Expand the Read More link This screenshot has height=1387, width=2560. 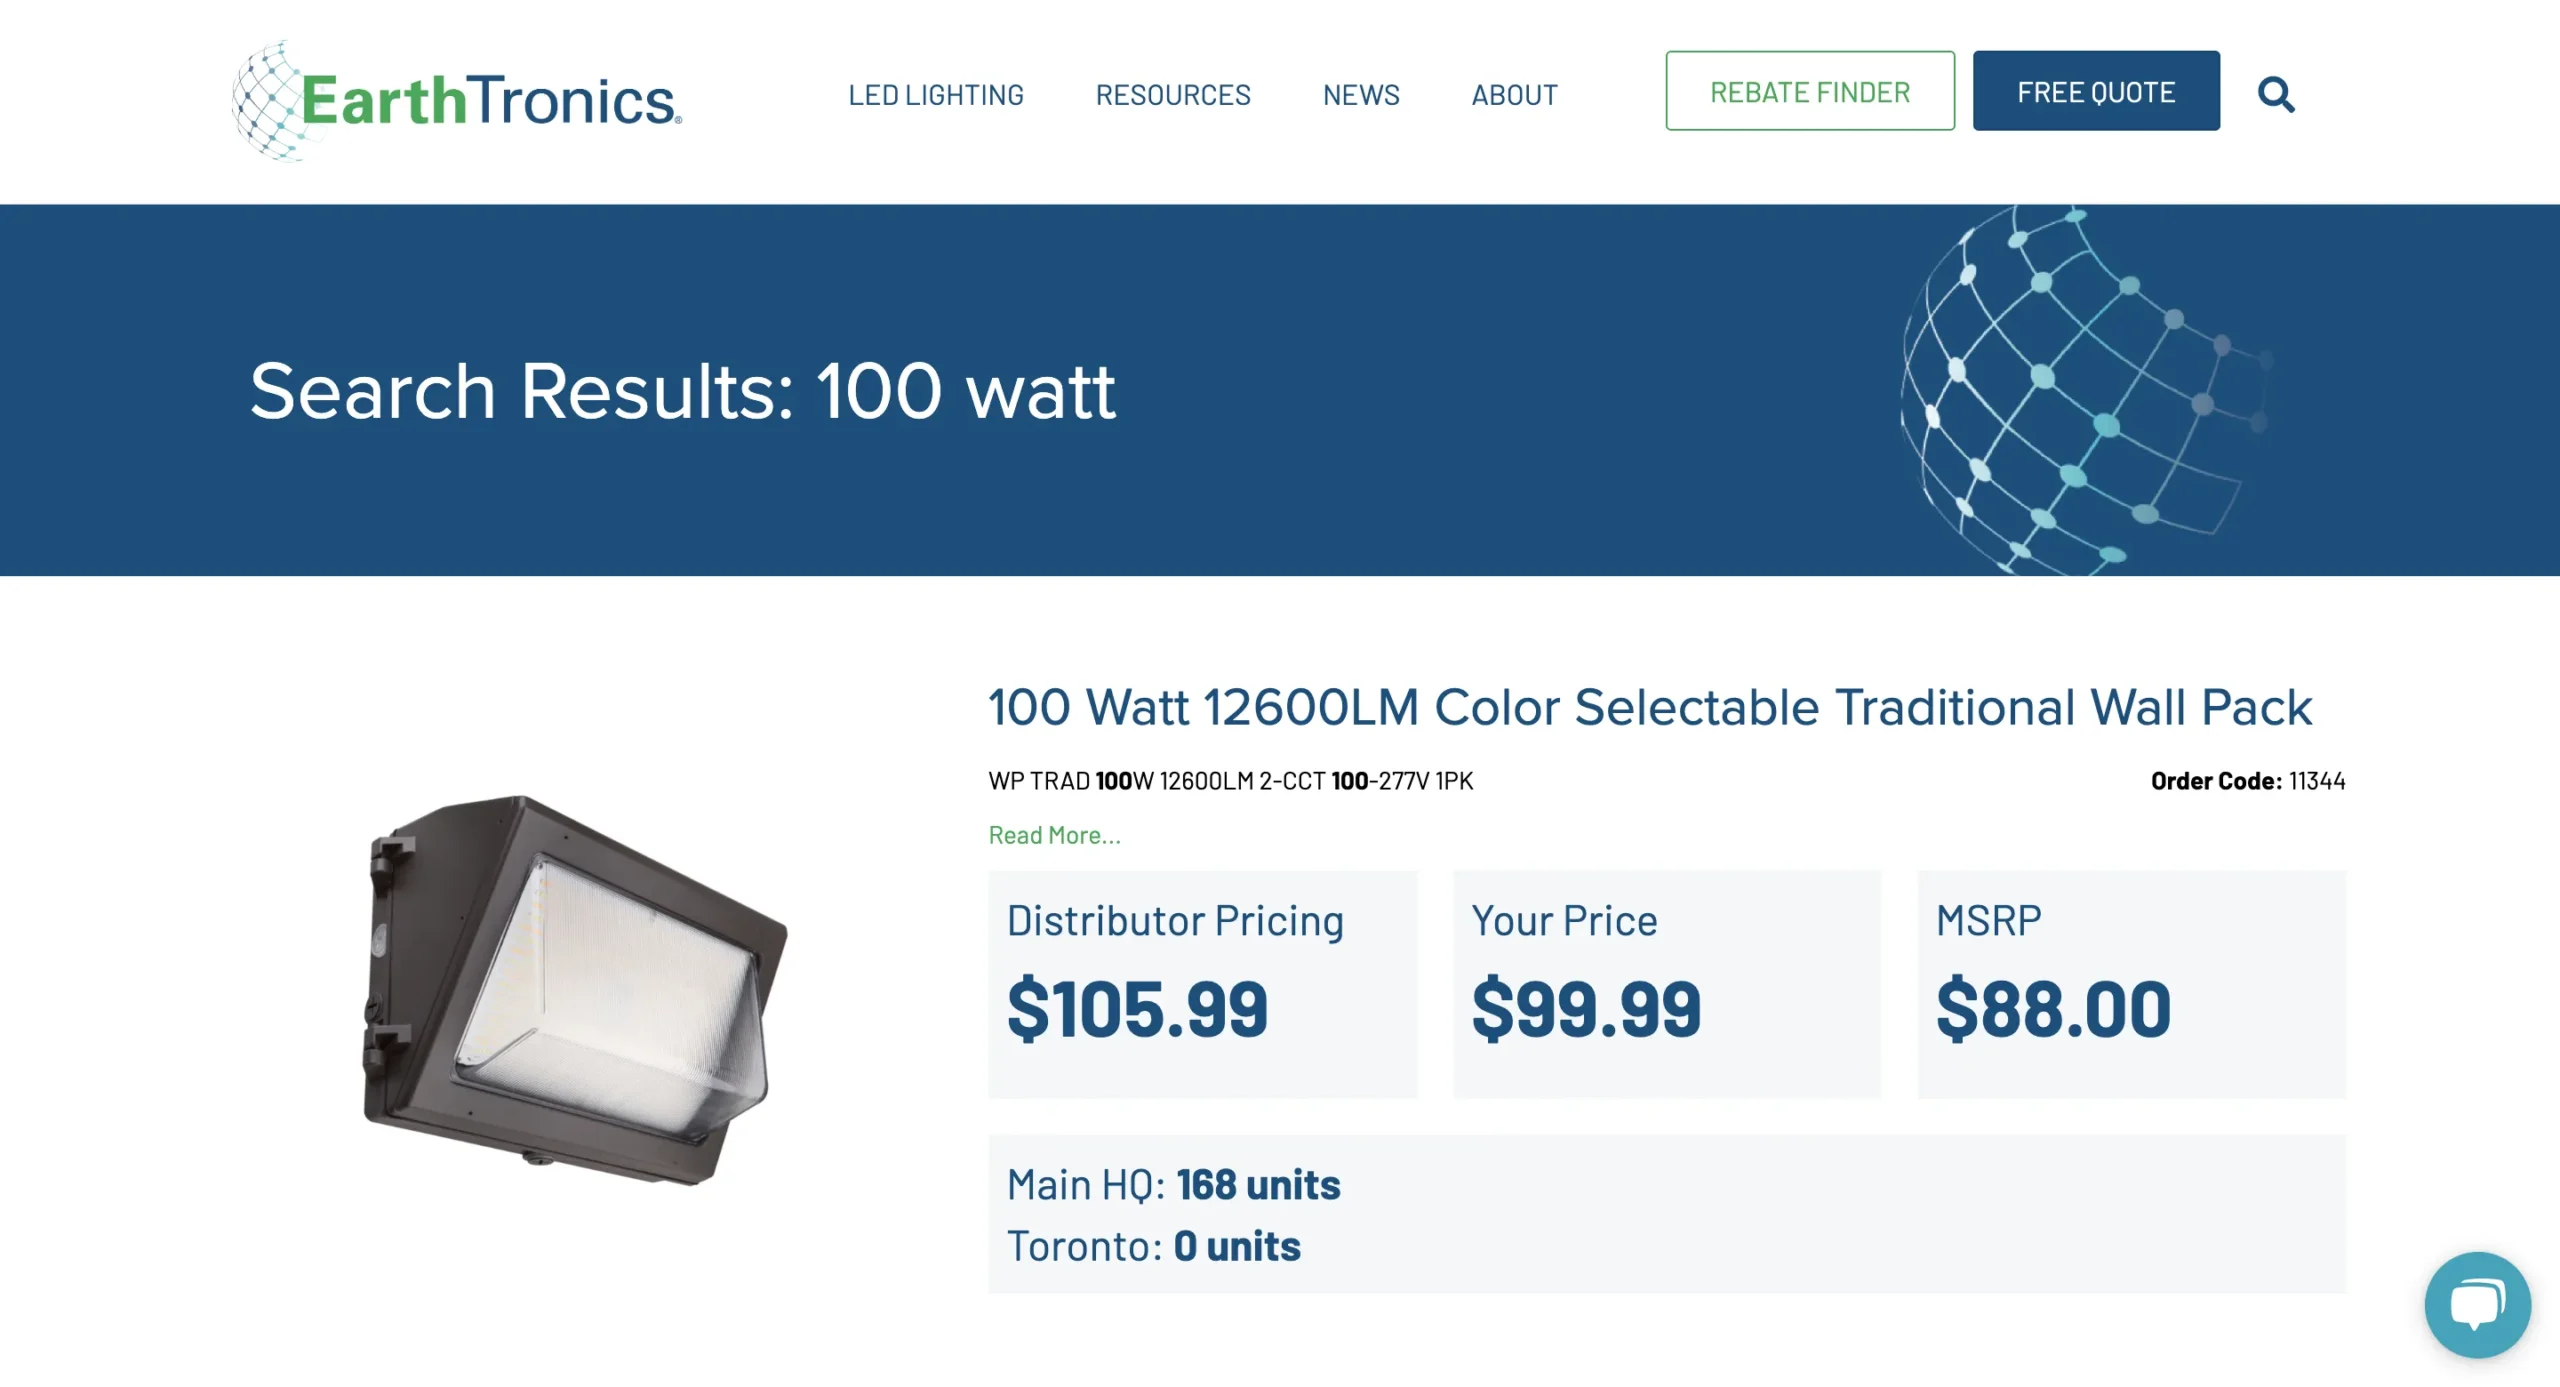[x=1054, y=835]
